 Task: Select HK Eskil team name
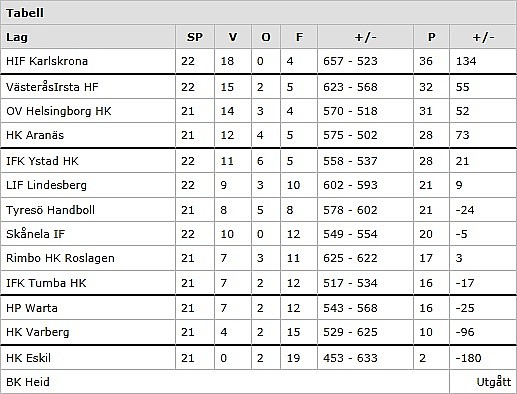[x=28, y=358]
